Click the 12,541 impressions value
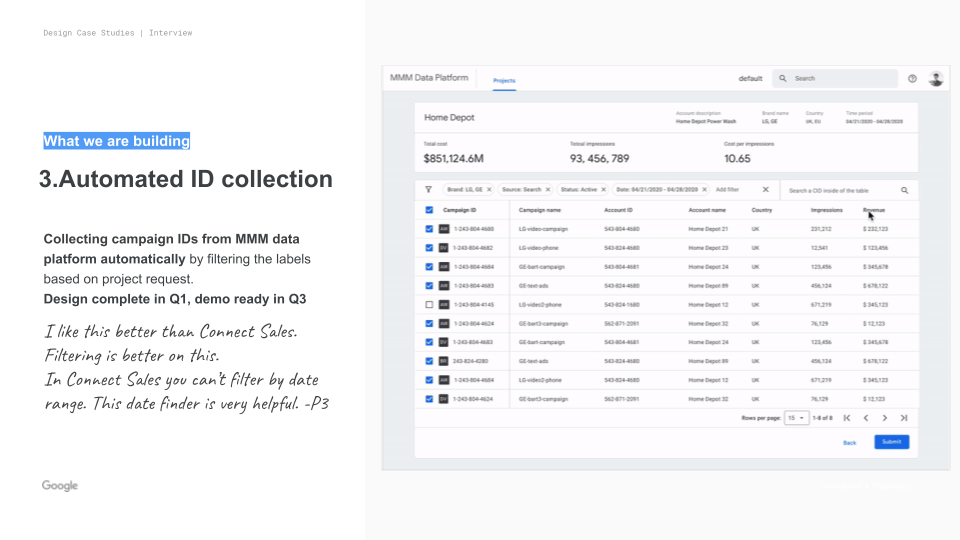Screen dimensions: 960x540 coord(819,248)
